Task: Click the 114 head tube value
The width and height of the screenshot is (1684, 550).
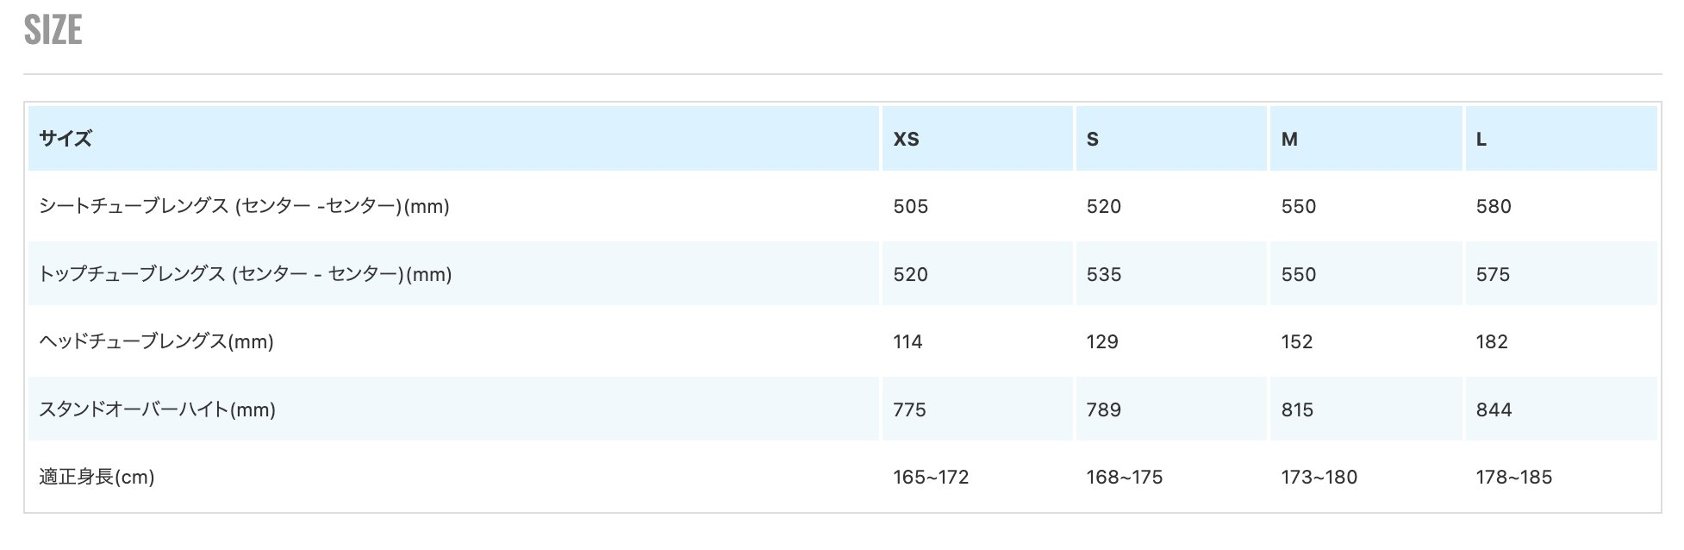Action: click(907, 342)
